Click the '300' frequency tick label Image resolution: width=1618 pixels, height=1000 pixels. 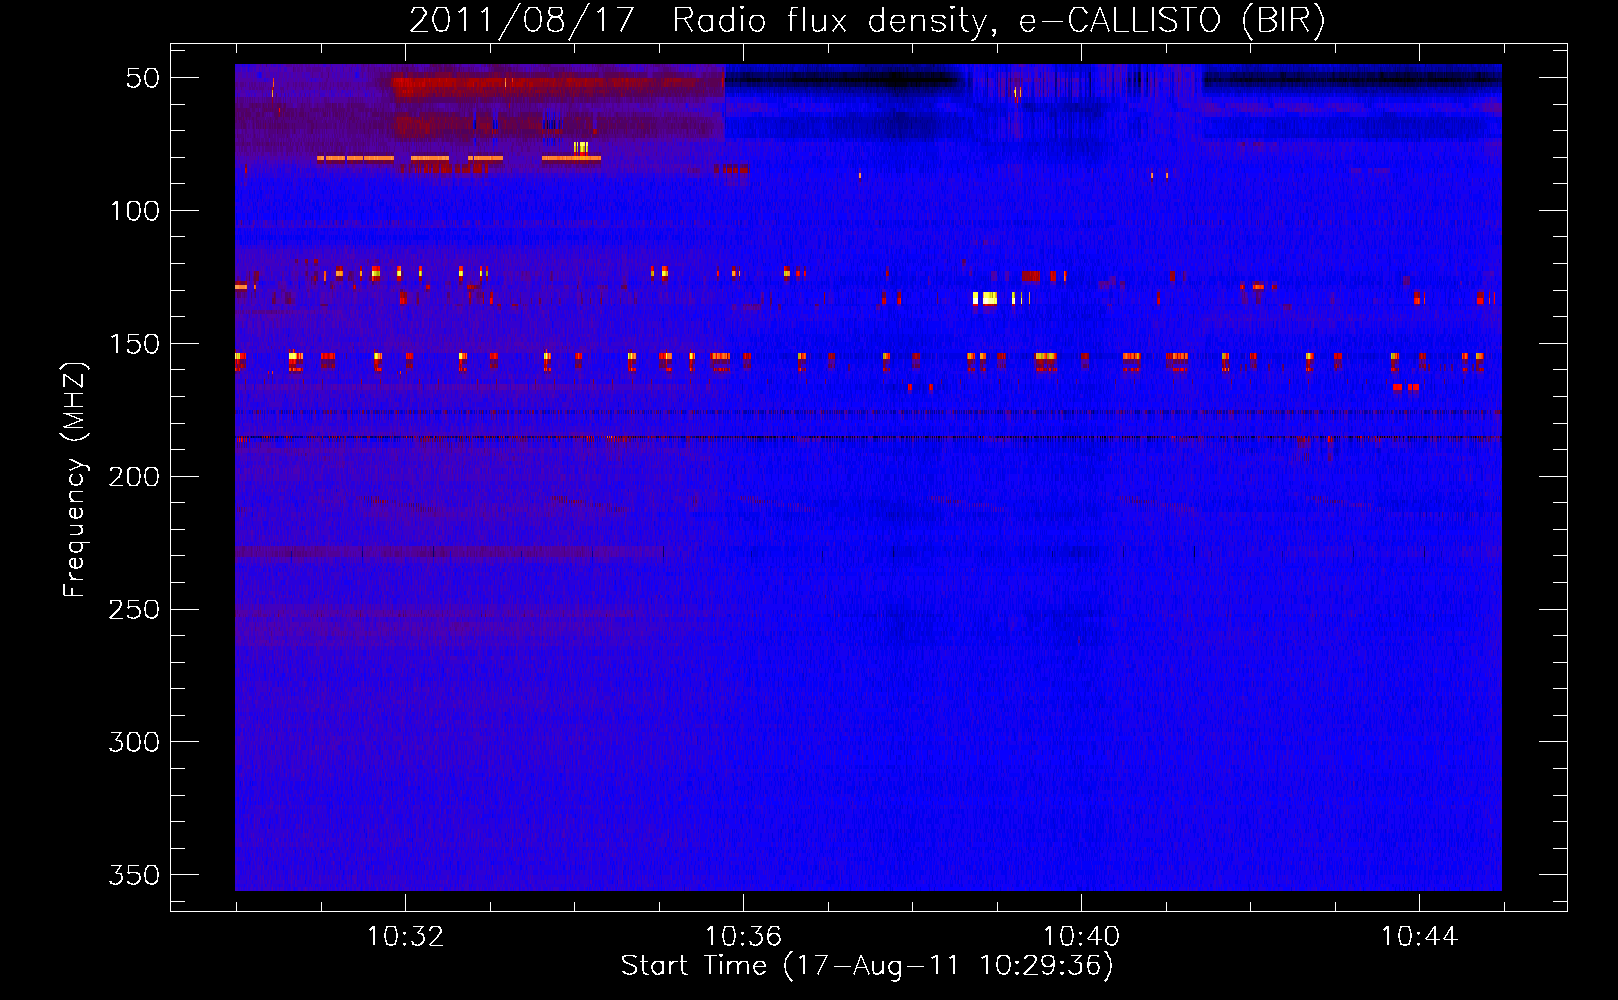pyautogui.click(x=135, y=742)
